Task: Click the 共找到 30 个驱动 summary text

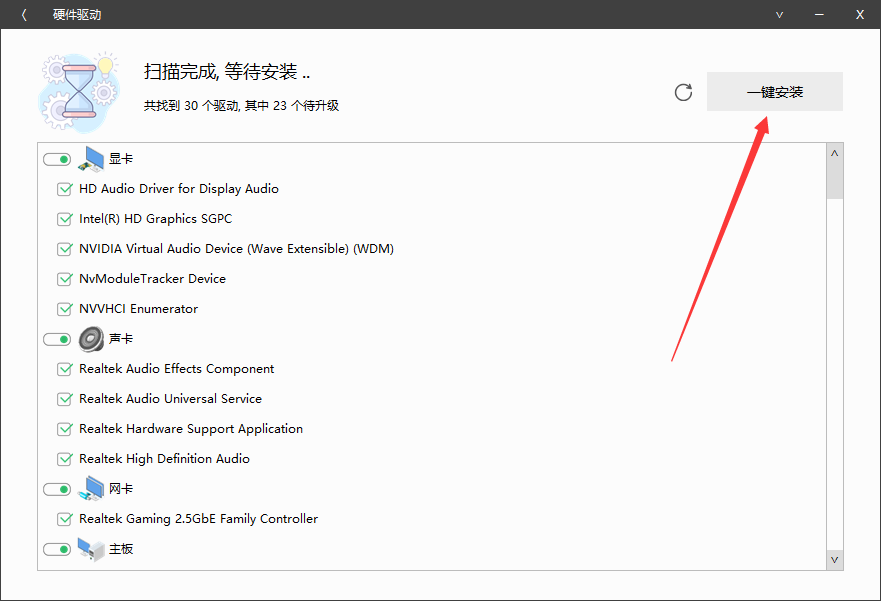Action: [242, 106]
